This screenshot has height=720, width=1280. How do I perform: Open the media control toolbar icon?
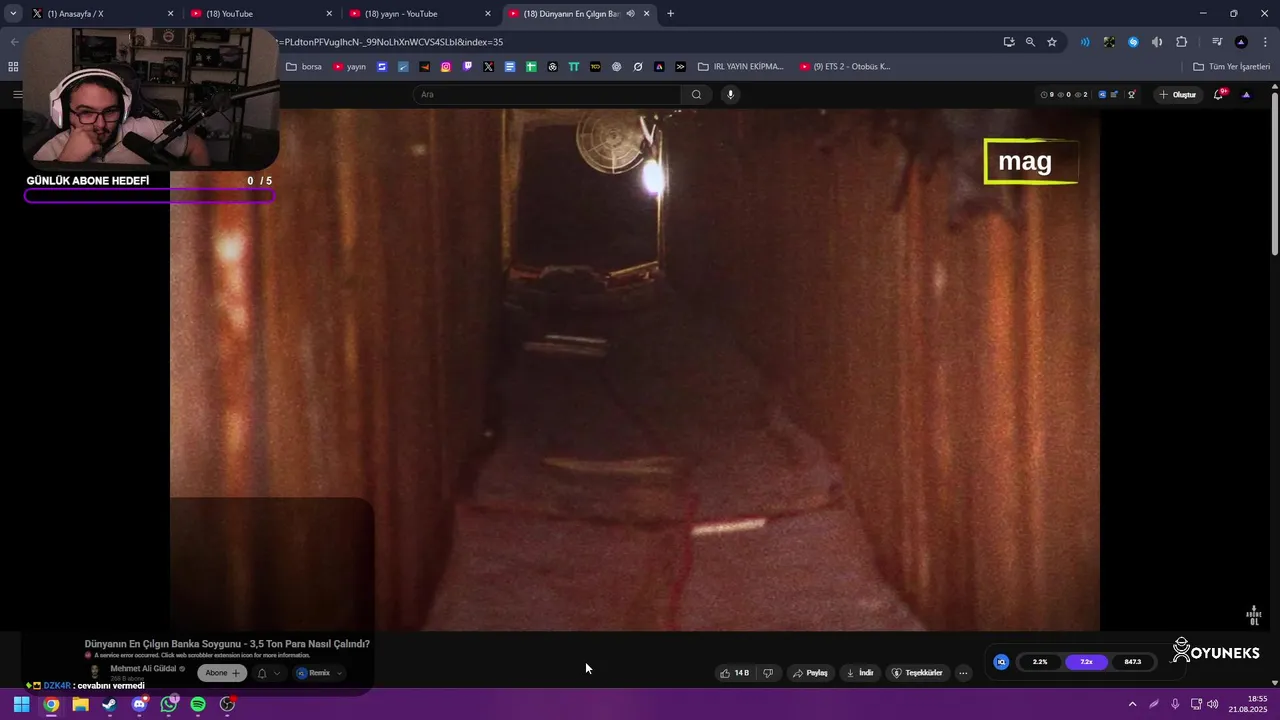point(1217,42)
